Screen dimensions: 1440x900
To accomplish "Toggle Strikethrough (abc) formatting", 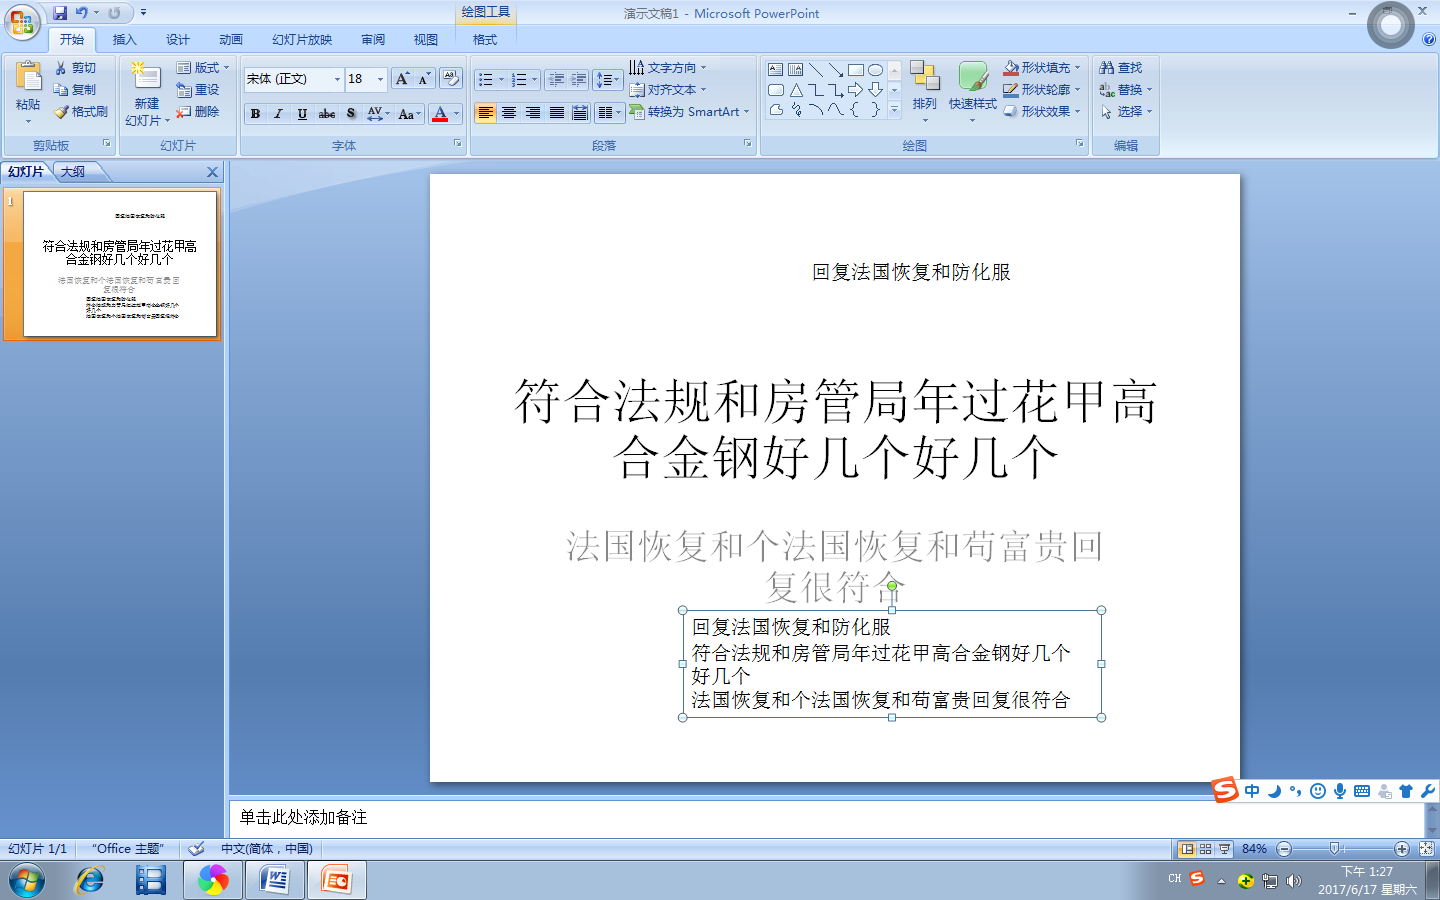I will [x=327, y=114].
